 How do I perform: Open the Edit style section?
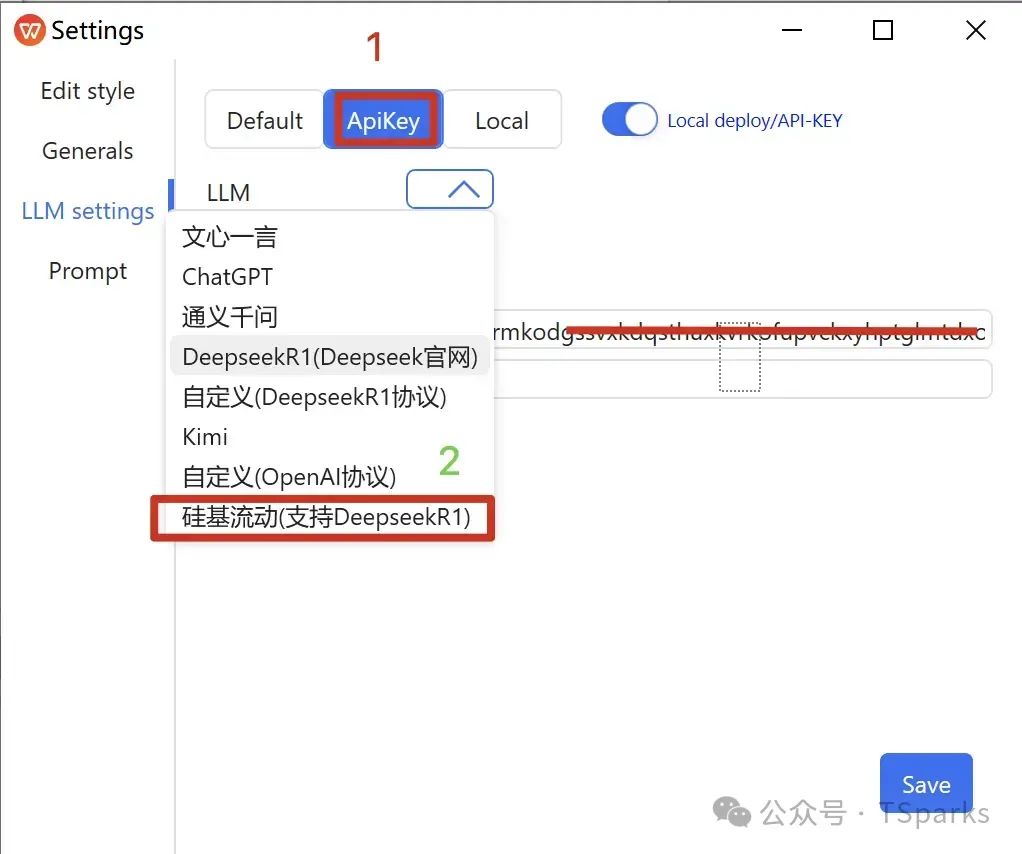coord(87,91)
